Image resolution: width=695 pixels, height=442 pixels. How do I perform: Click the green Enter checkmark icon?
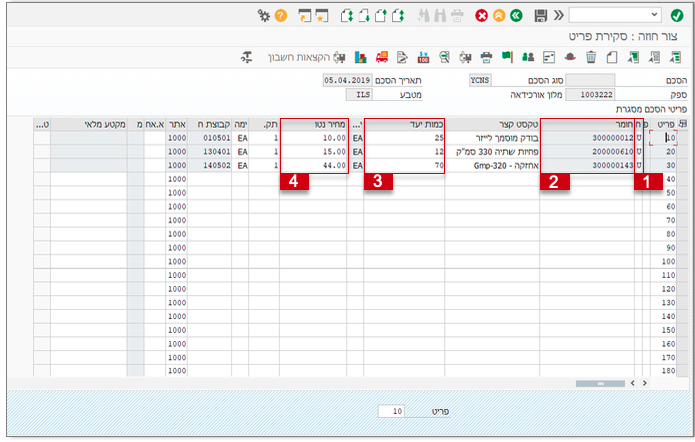click(x=676, y=16)
